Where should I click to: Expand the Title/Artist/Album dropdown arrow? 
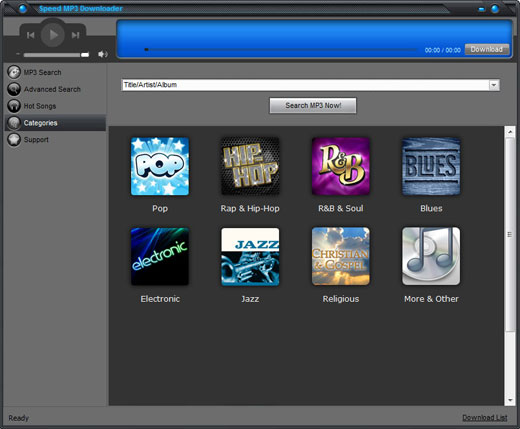(494, 85)
